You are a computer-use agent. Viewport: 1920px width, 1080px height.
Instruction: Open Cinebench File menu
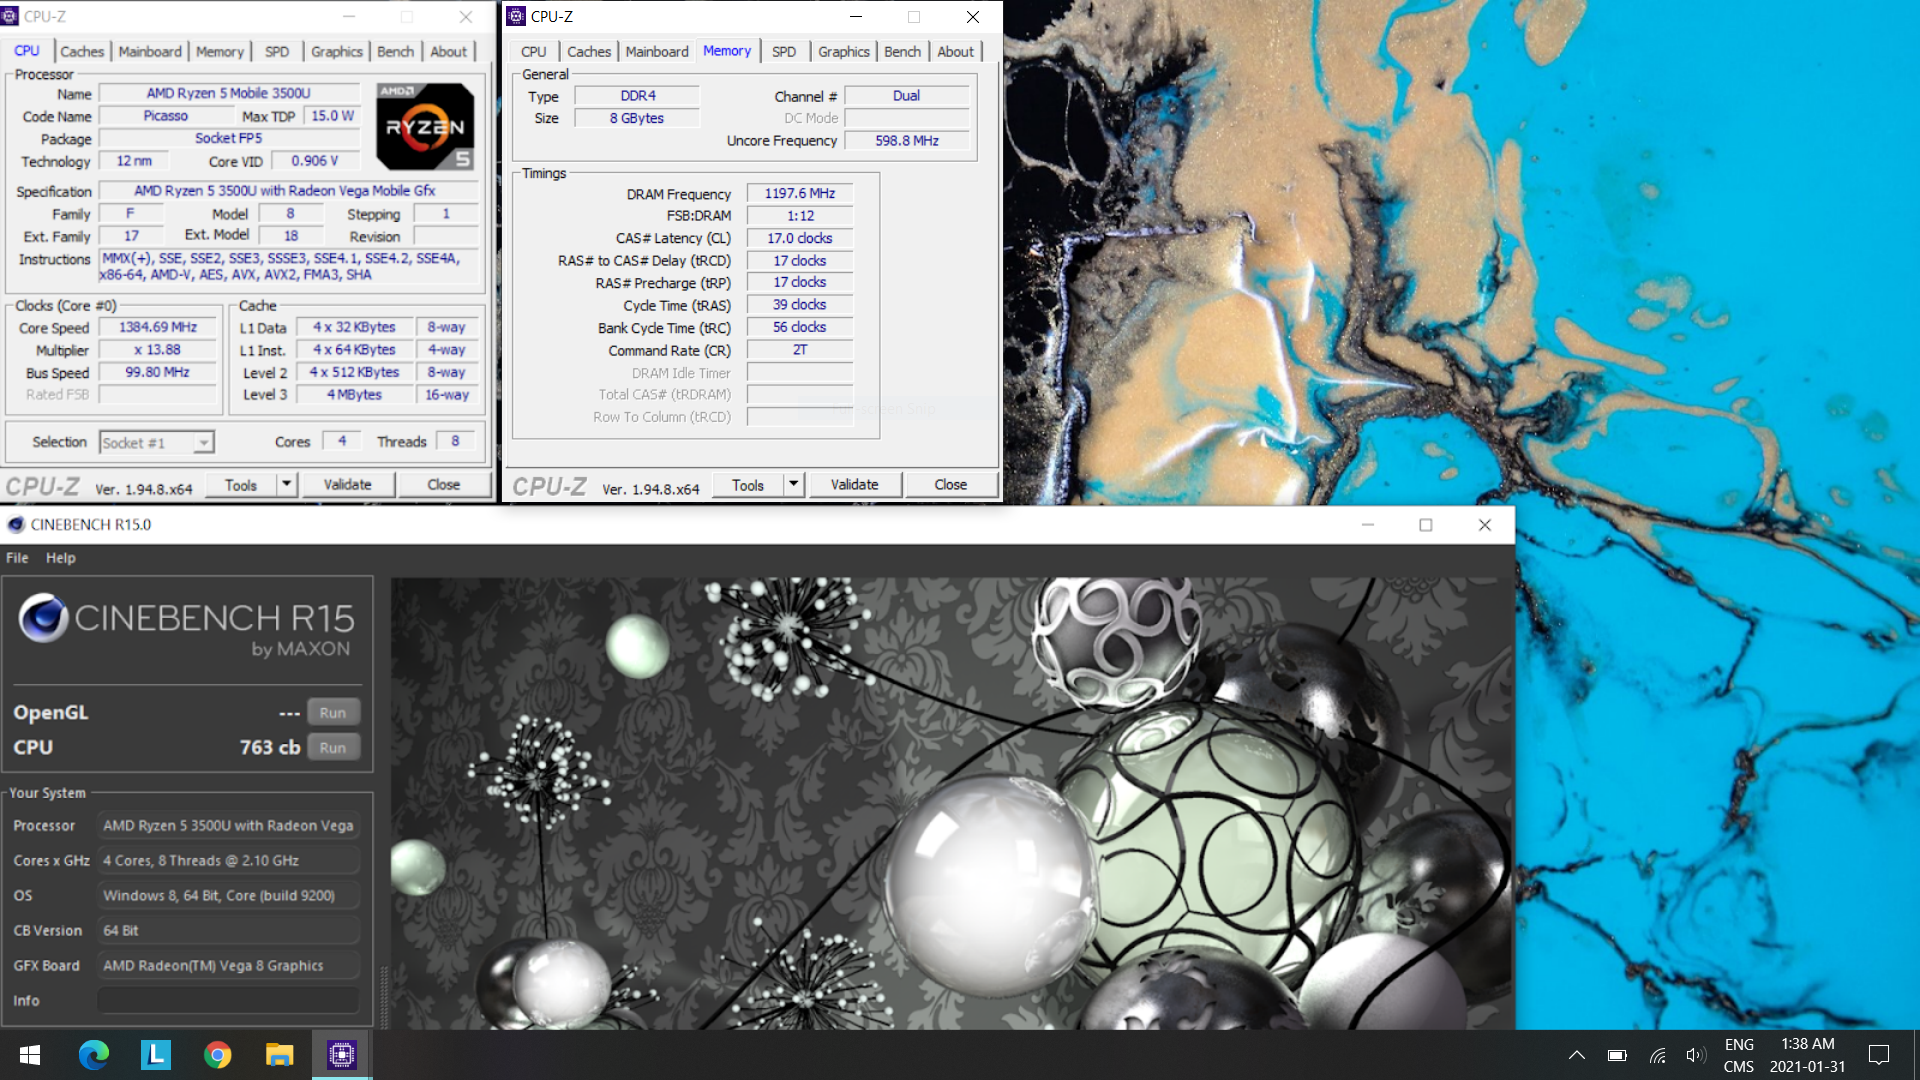tap(17, 558)
